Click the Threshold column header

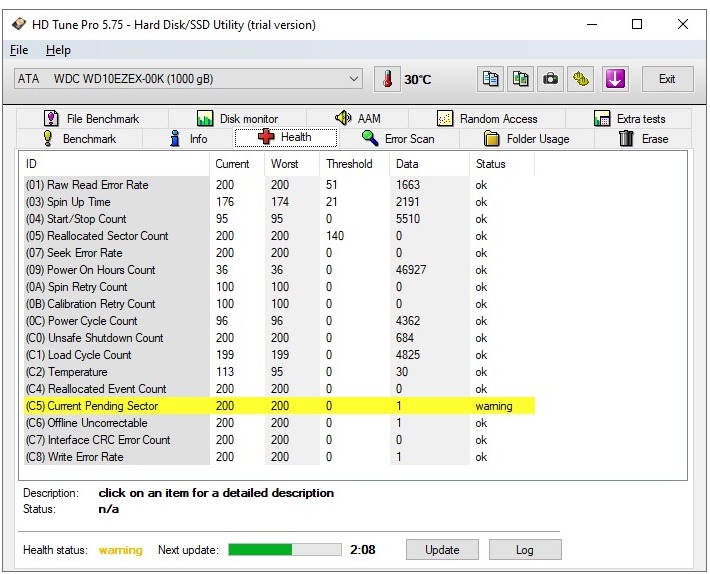pos(355,164)
